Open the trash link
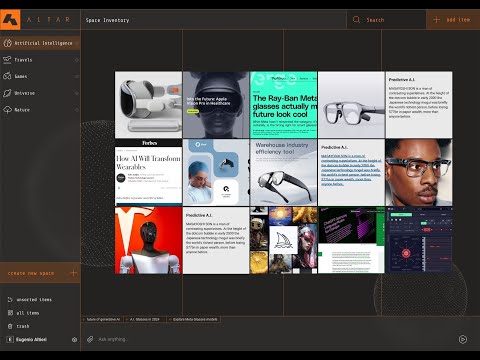 click(23, 326)
